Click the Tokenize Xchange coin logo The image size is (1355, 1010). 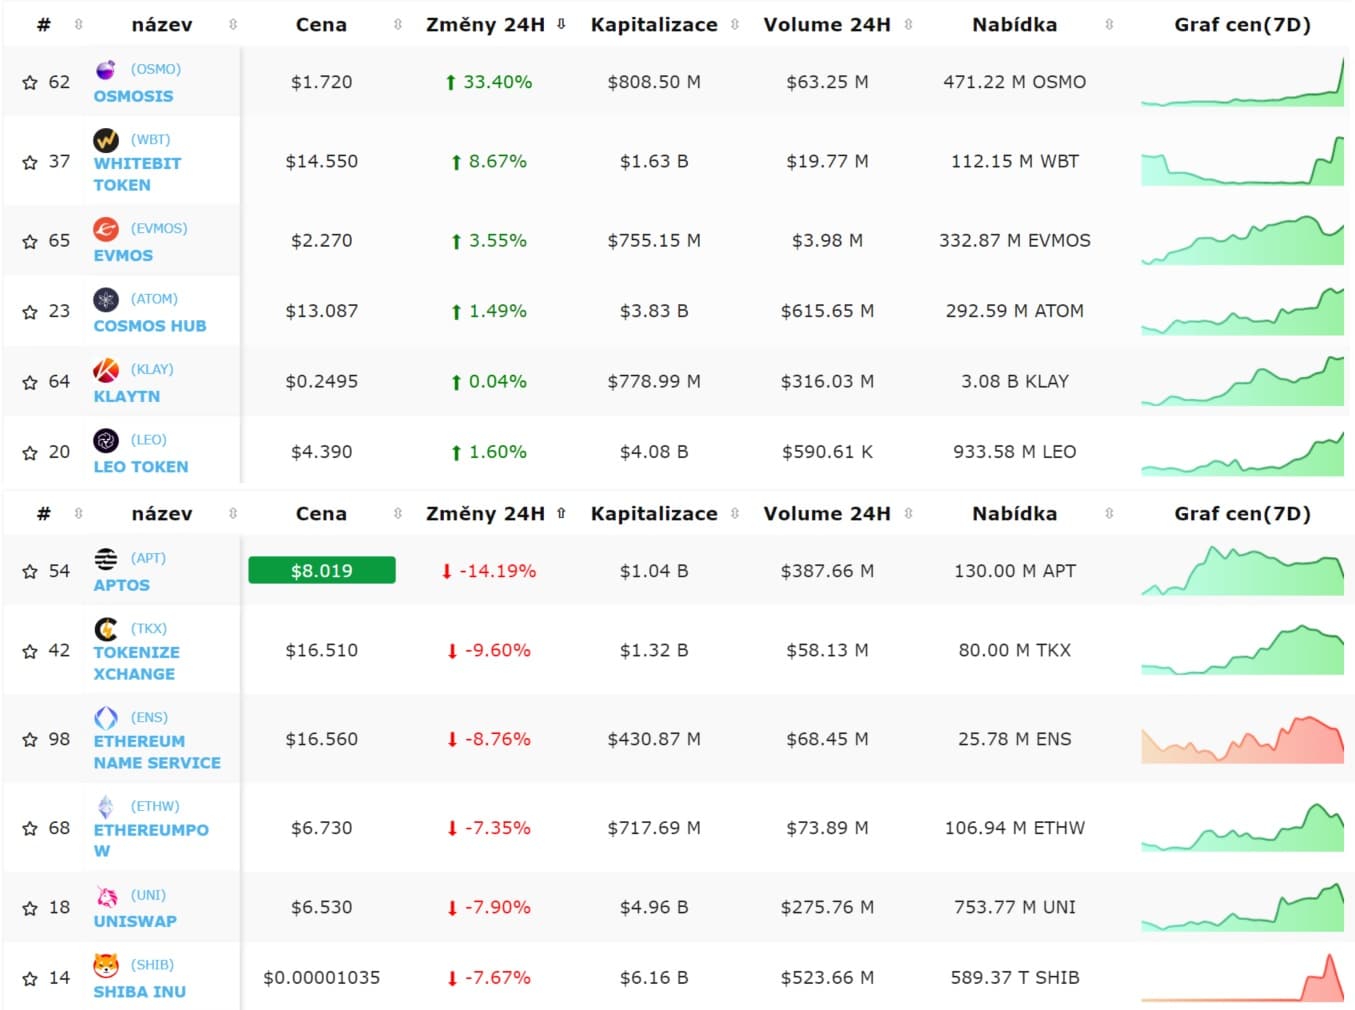click(106, 629)
